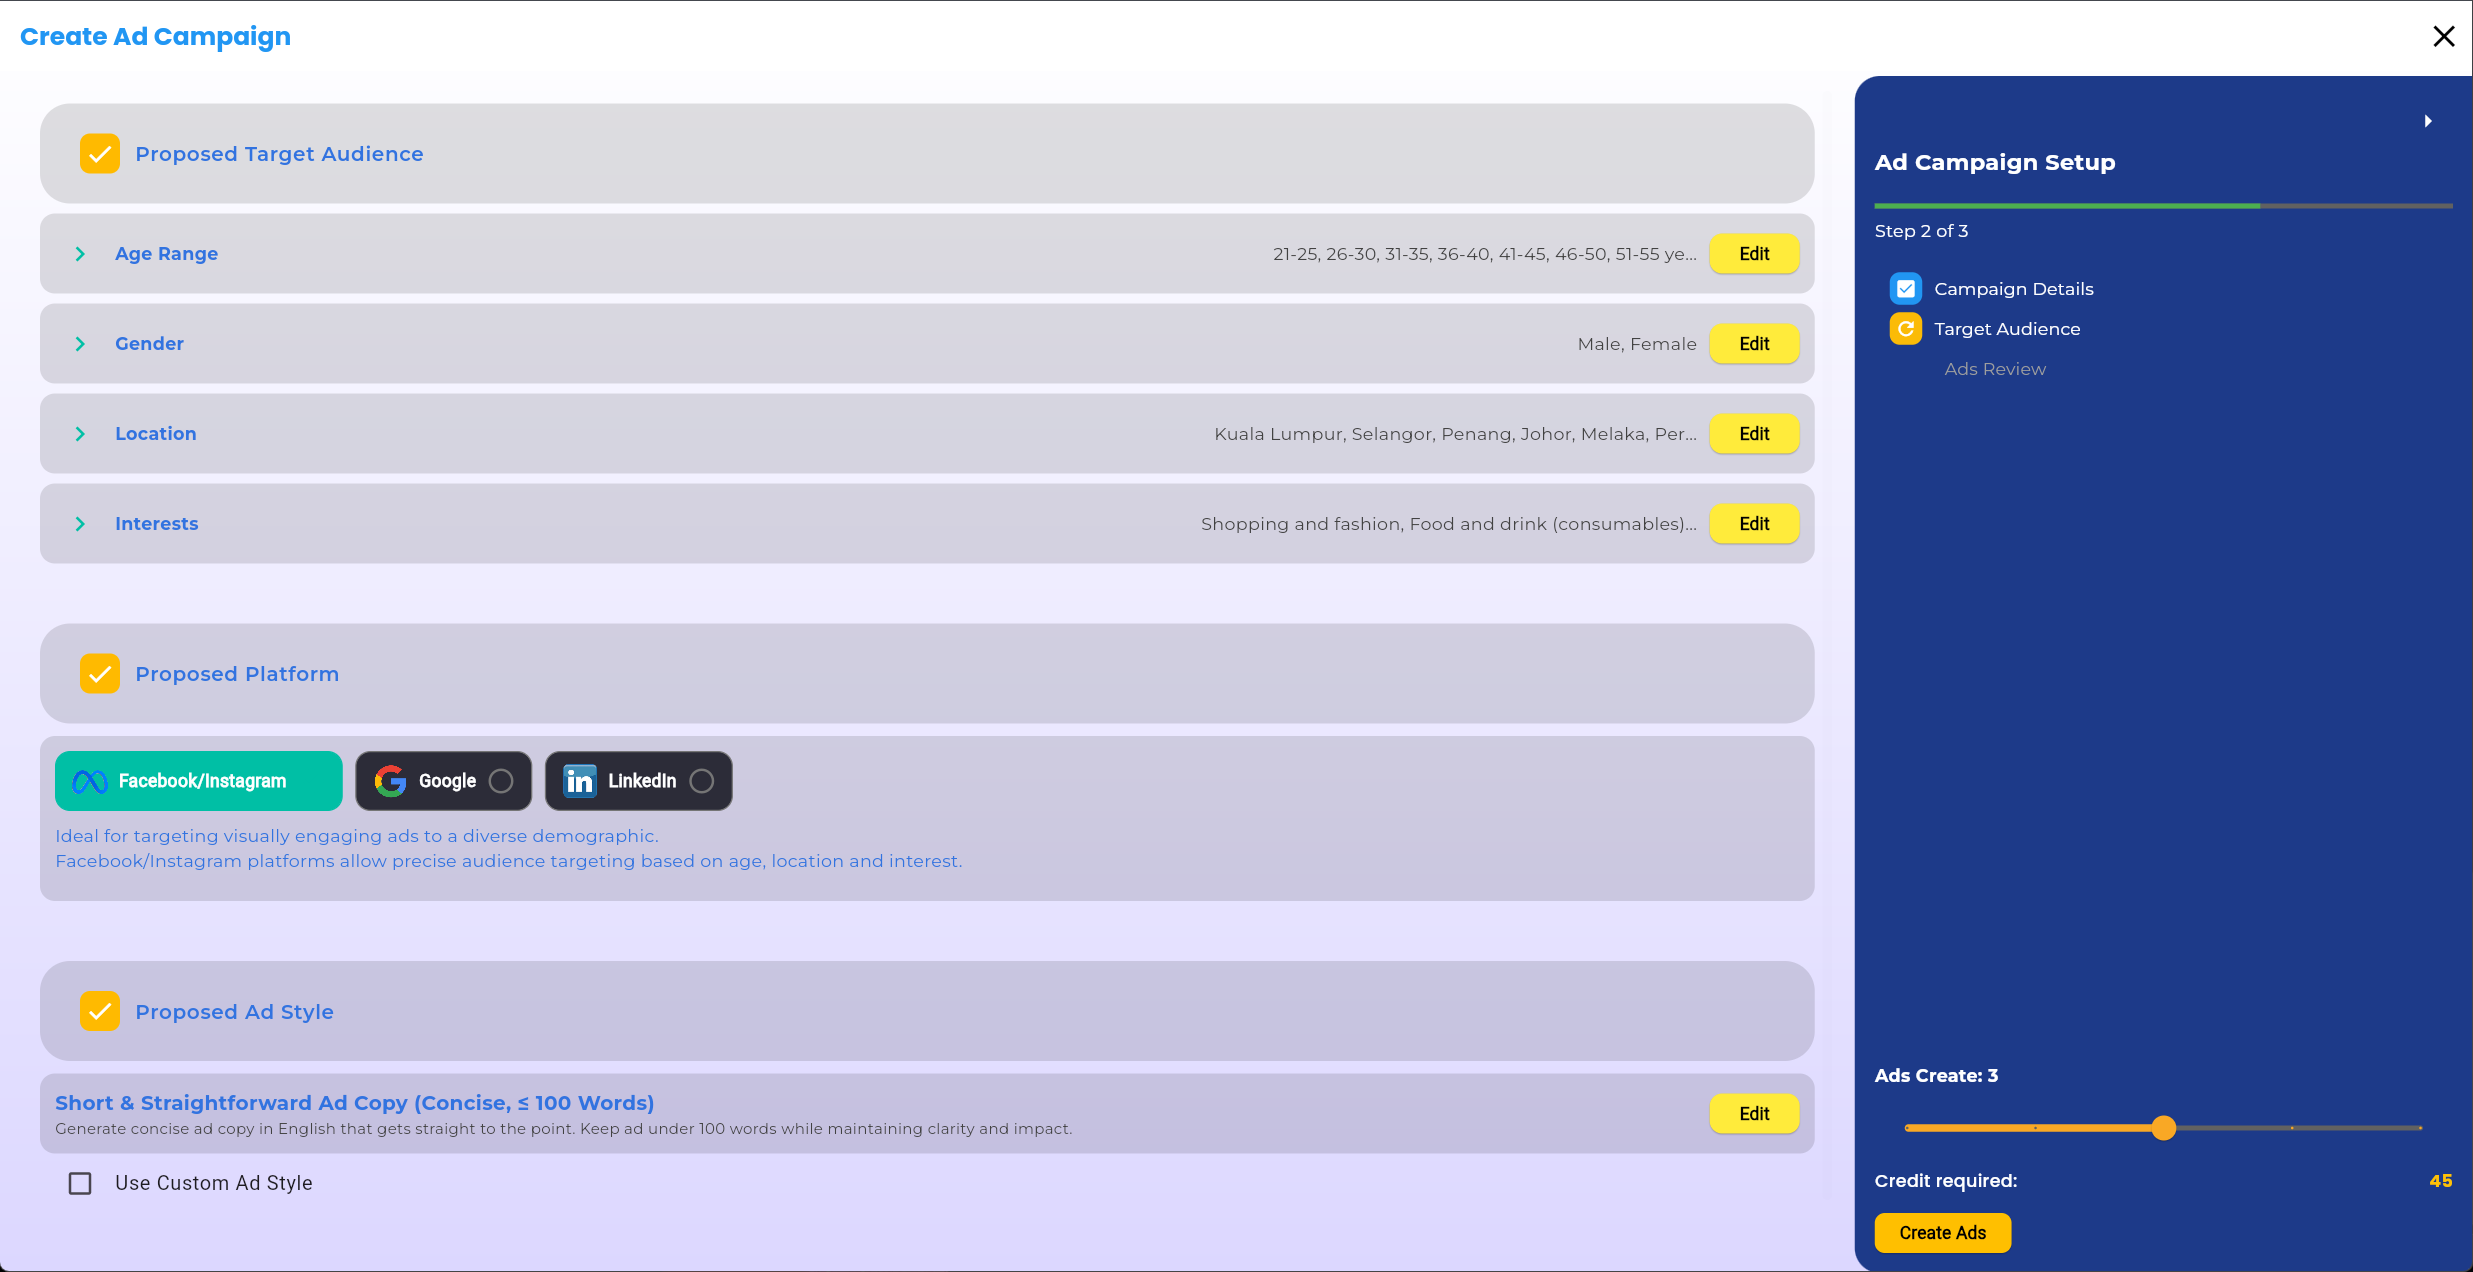Click the Ads Create slider handle

pyautogui.click(x=2164, y=1128)
